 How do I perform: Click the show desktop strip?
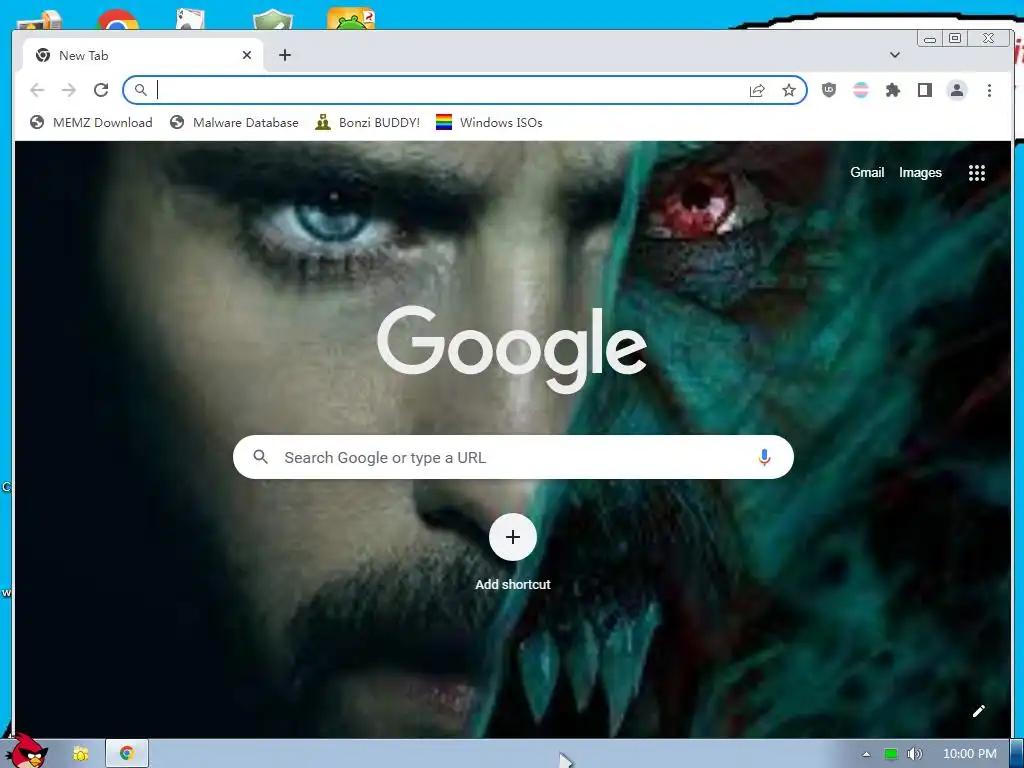point(1017,754)
